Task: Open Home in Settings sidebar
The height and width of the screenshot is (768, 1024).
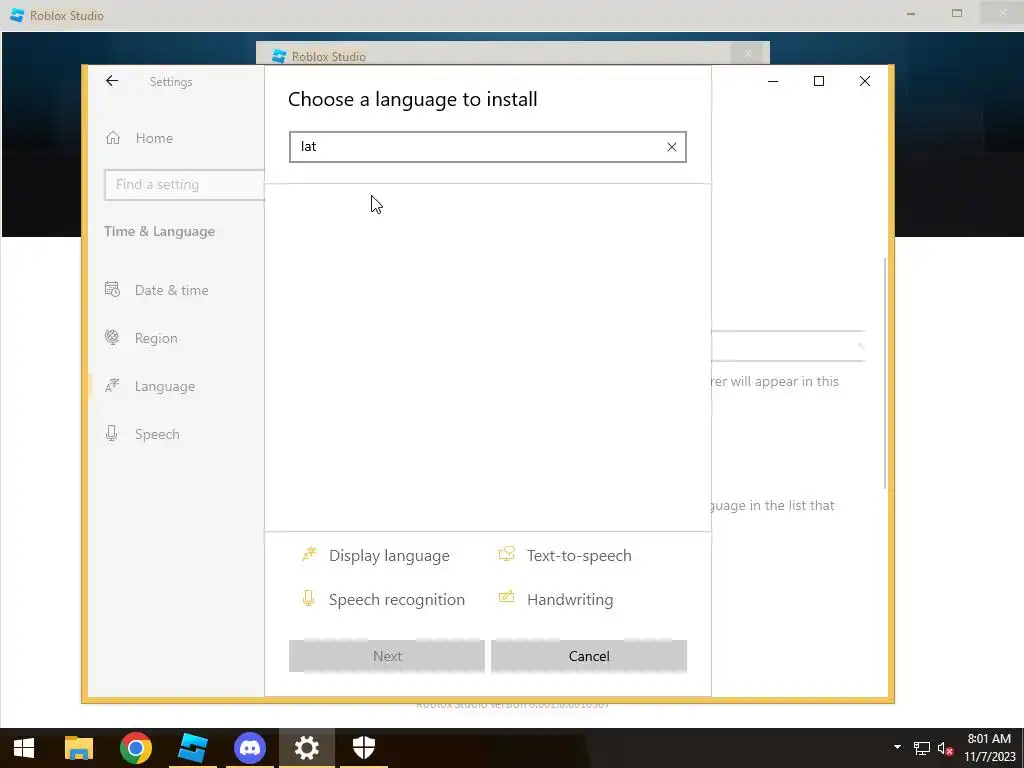Action: 154,138
